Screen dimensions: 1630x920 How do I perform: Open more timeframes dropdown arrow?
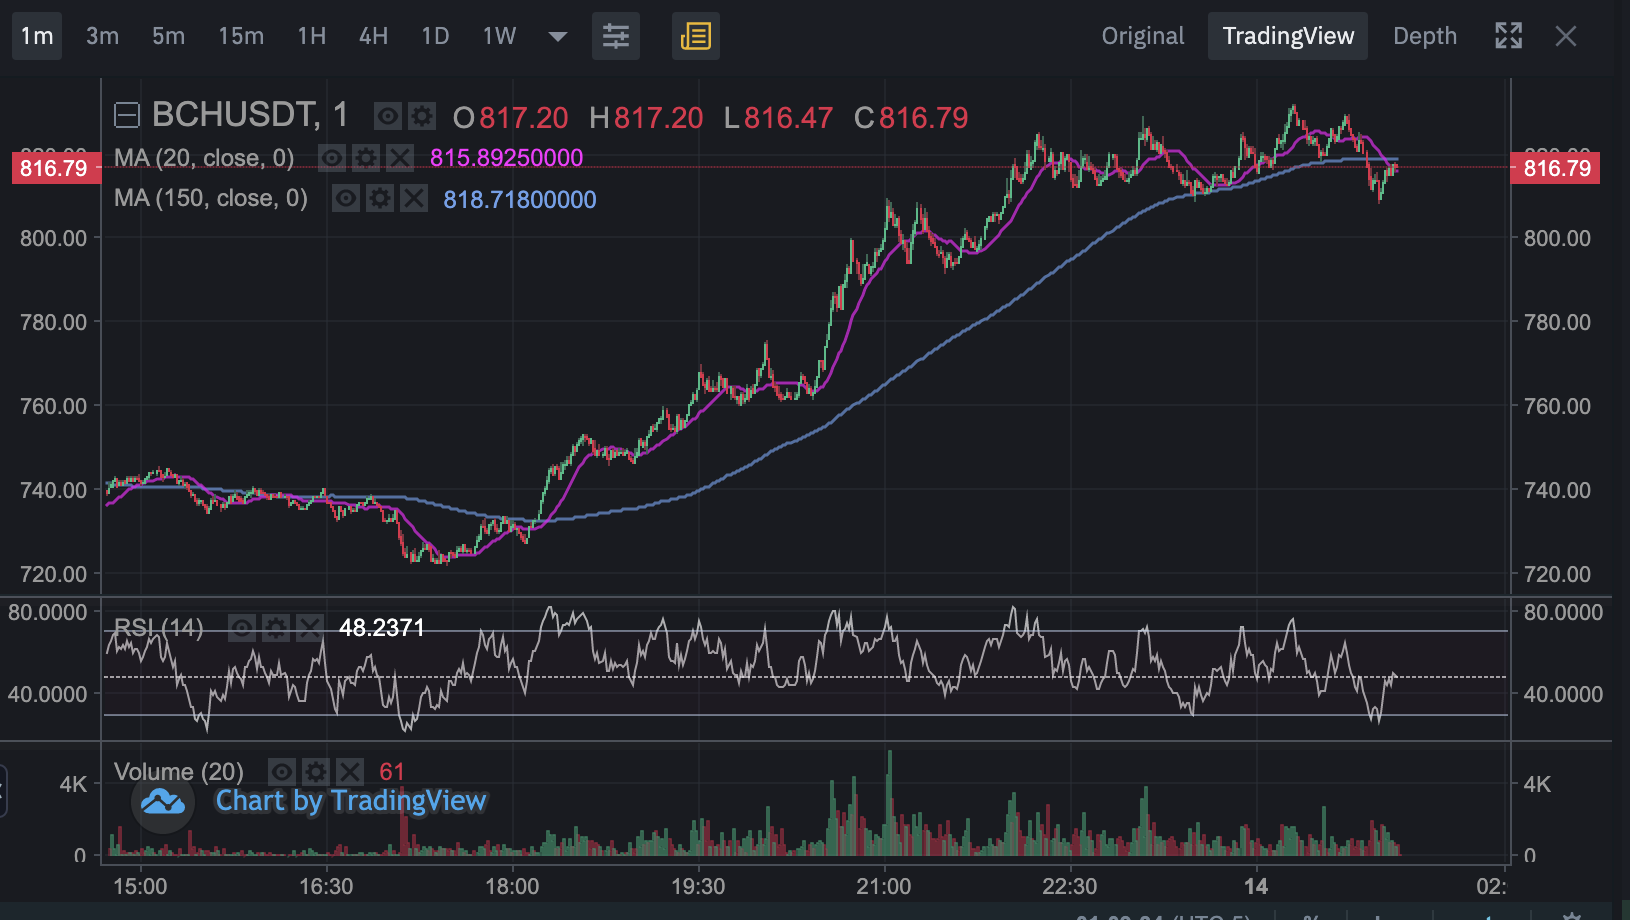click(x=558, y=37)
